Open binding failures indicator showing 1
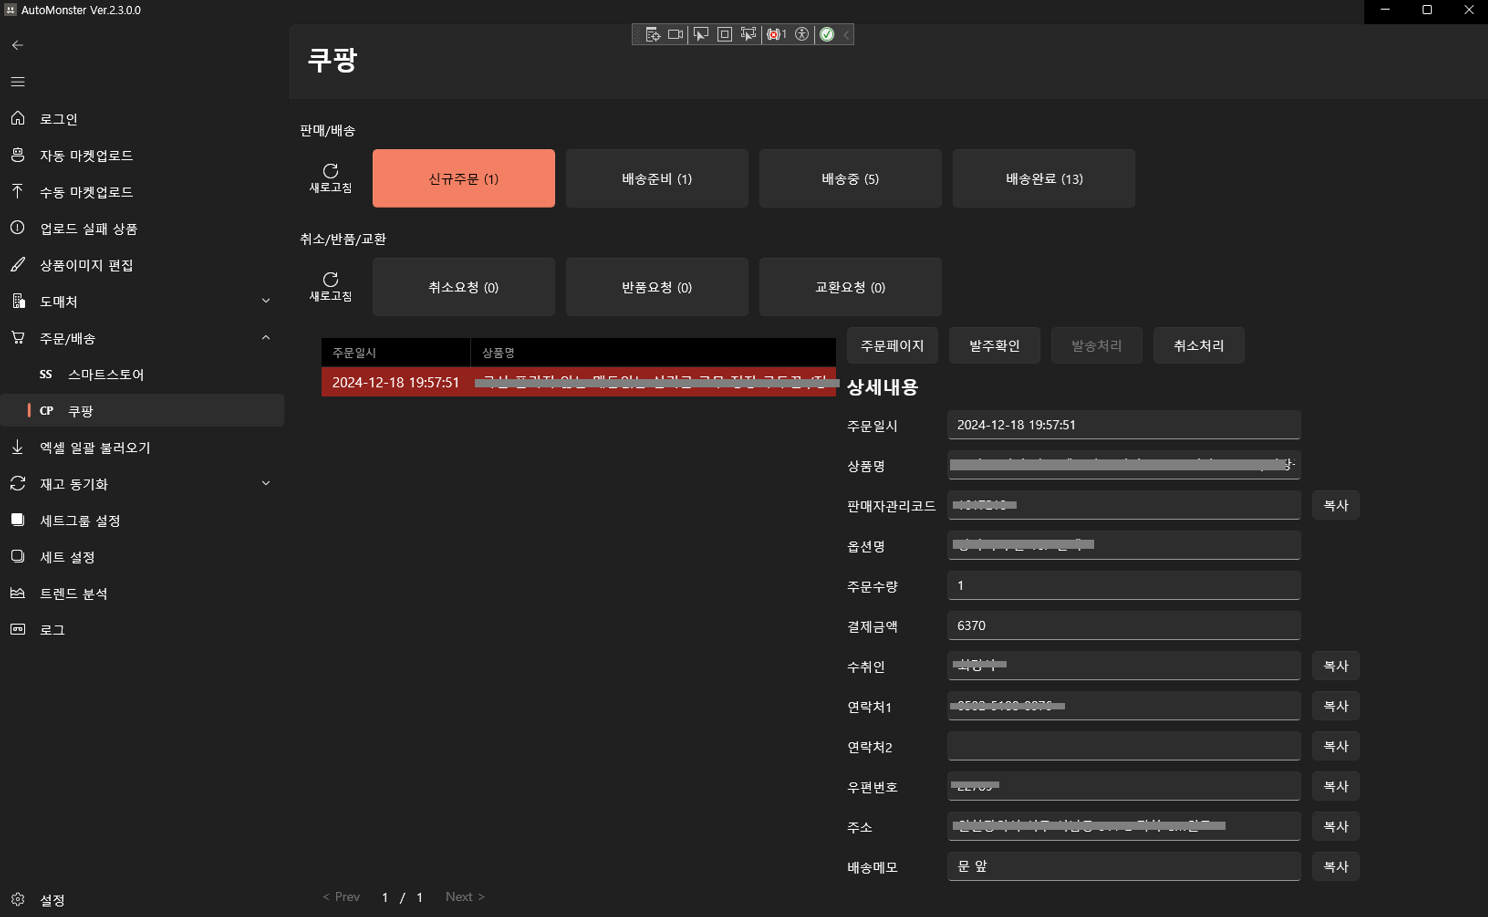 (776, 34)
